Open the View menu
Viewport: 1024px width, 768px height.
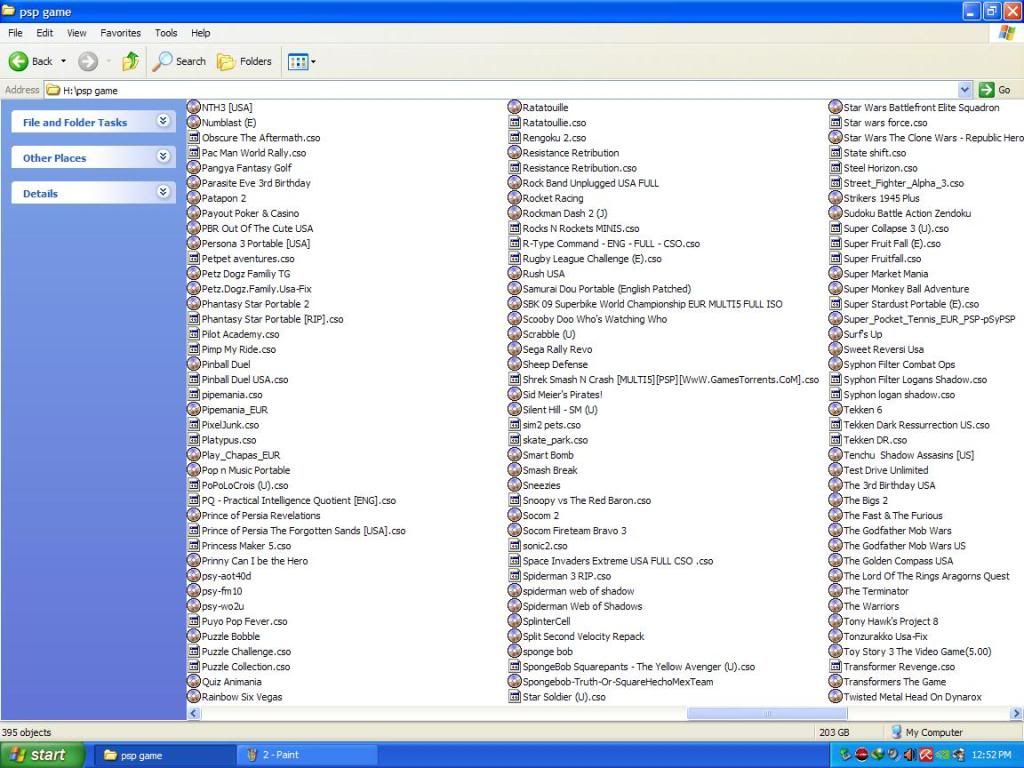point(76,33)
